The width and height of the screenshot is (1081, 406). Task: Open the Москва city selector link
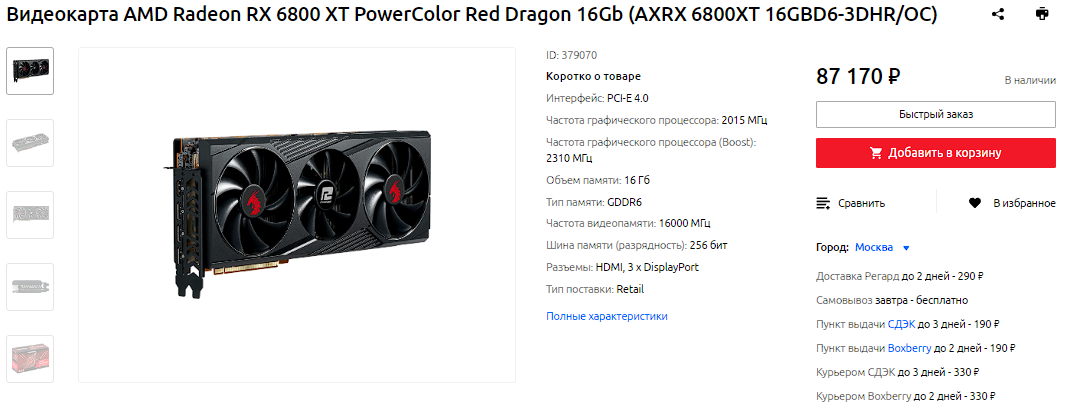tap(873, 247)
